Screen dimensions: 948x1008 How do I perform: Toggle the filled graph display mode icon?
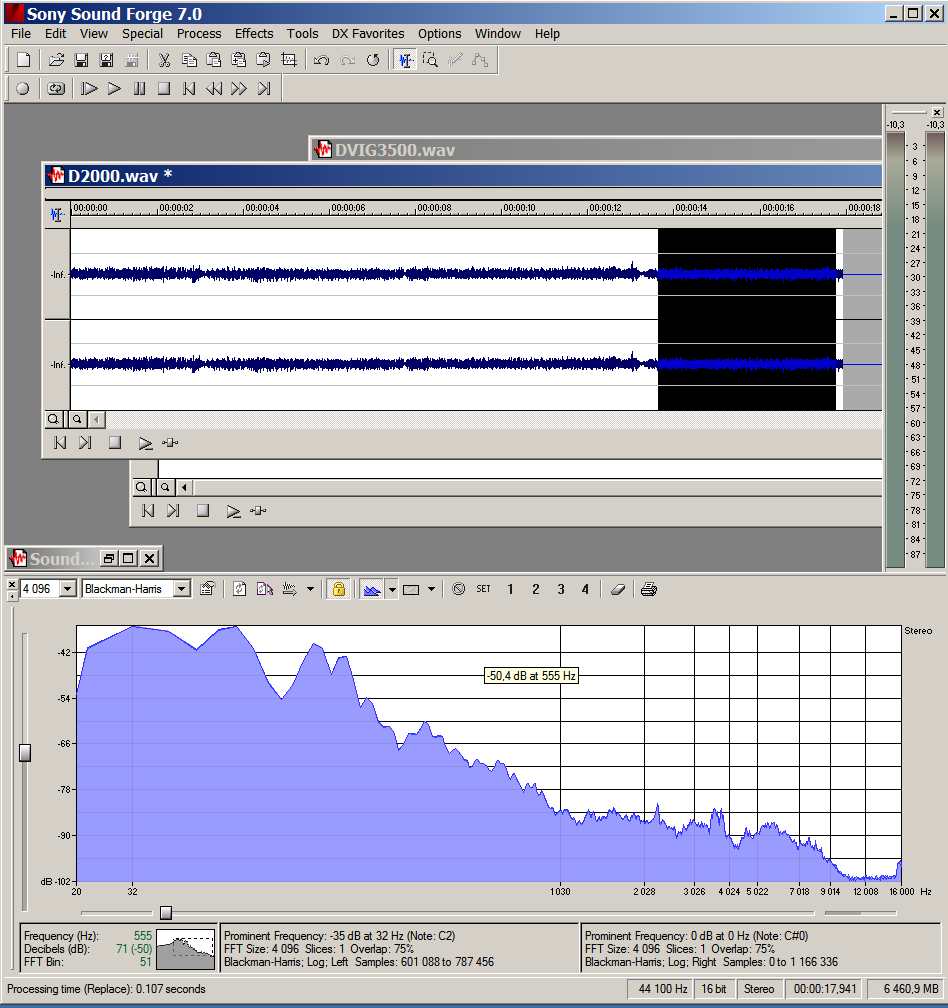coord(371,588)
